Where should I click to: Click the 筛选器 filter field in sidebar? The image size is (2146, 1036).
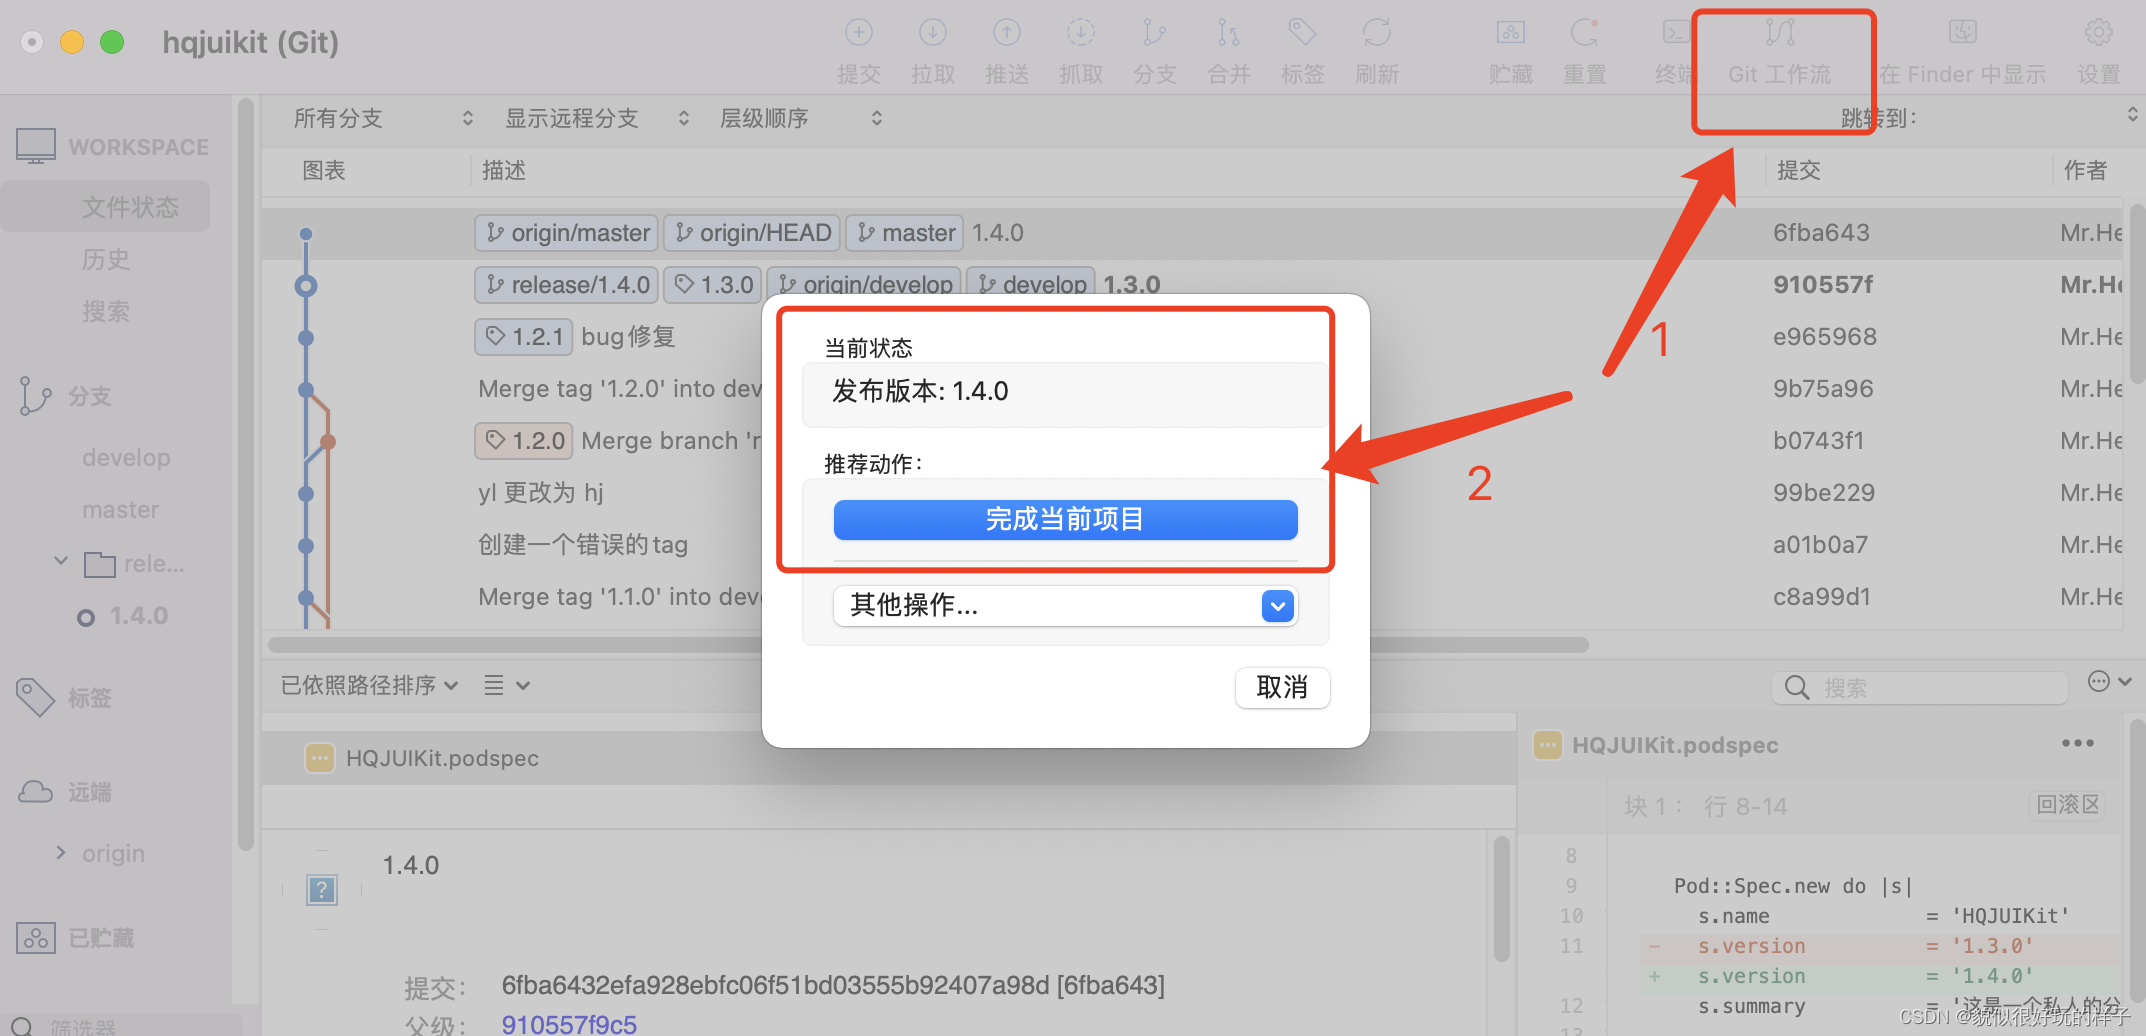pyautogui.click(x=122, y=1025)
